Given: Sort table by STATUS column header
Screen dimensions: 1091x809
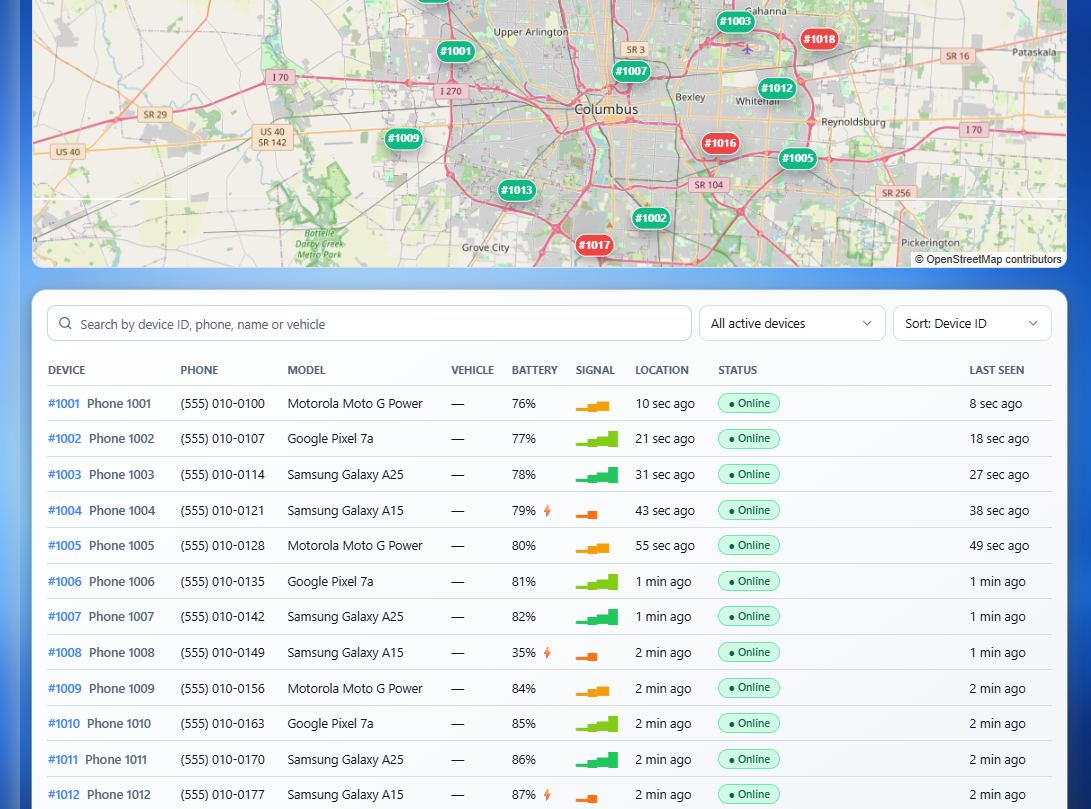Looking at the screenshot, I should (x=738, y=370).
